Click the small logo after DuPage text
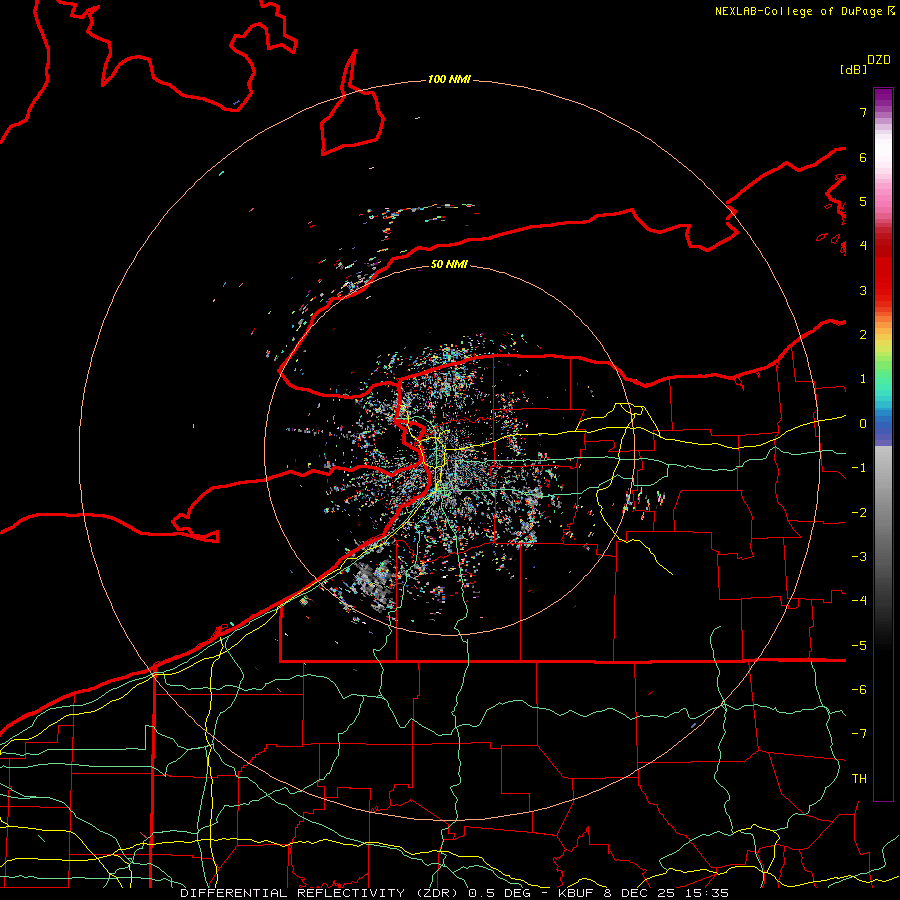 pos(891,11)
